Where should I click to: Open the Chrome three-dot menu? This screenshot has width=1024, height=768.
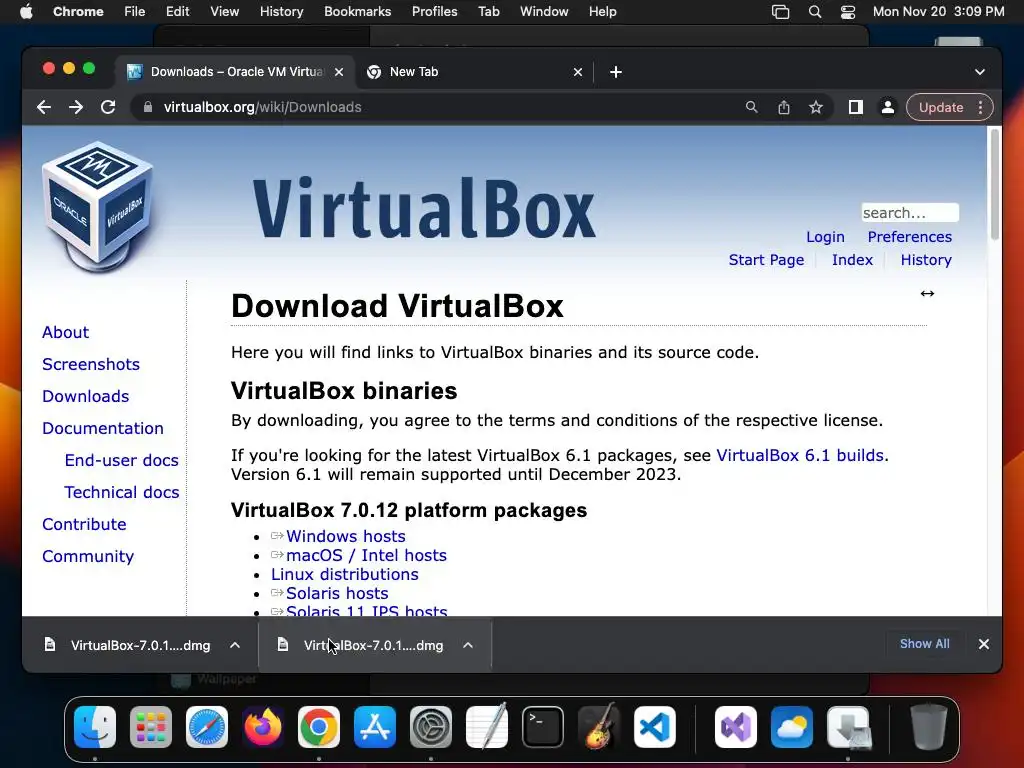click(980, 107)
